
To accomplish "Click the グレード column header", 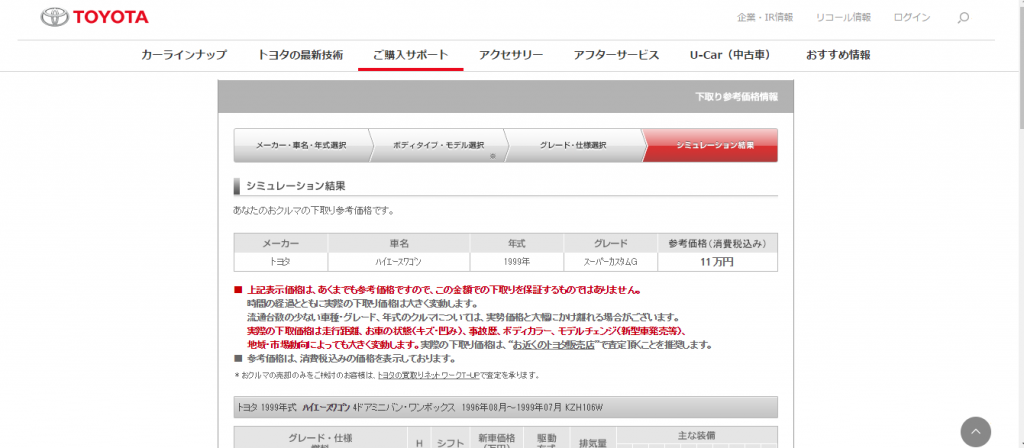I will coord(611,243).
